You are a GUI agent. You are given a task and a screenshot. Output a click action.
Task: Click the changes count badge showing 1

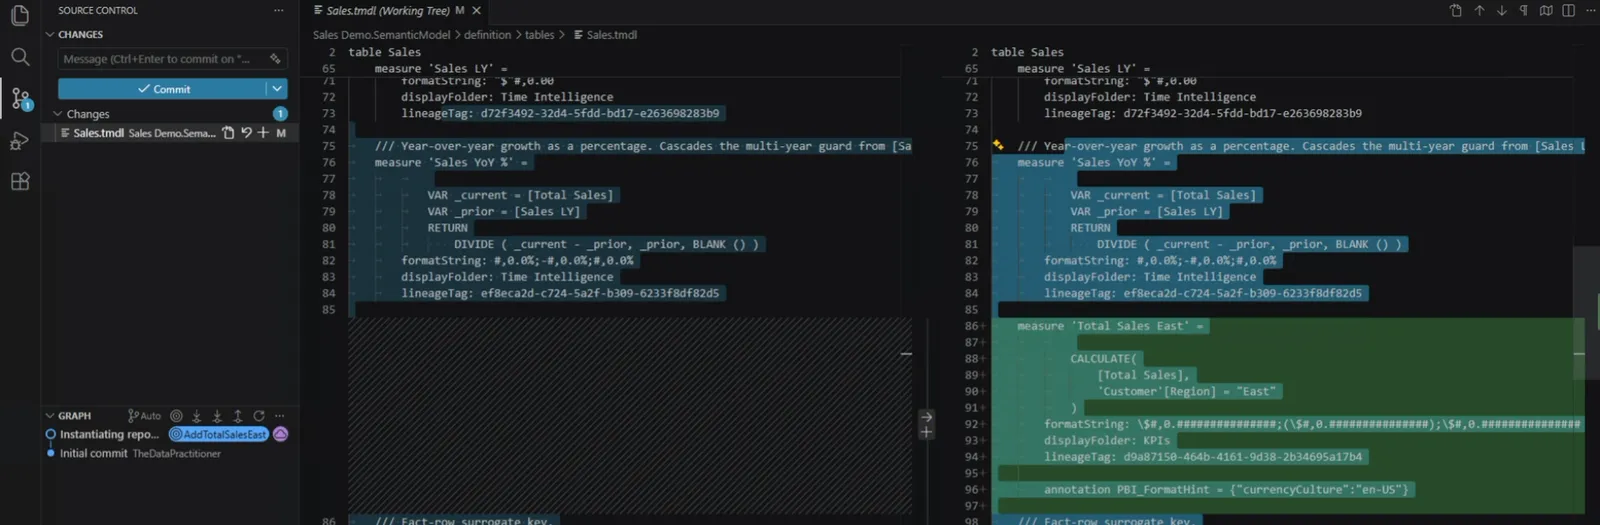(x=280, y=114)
